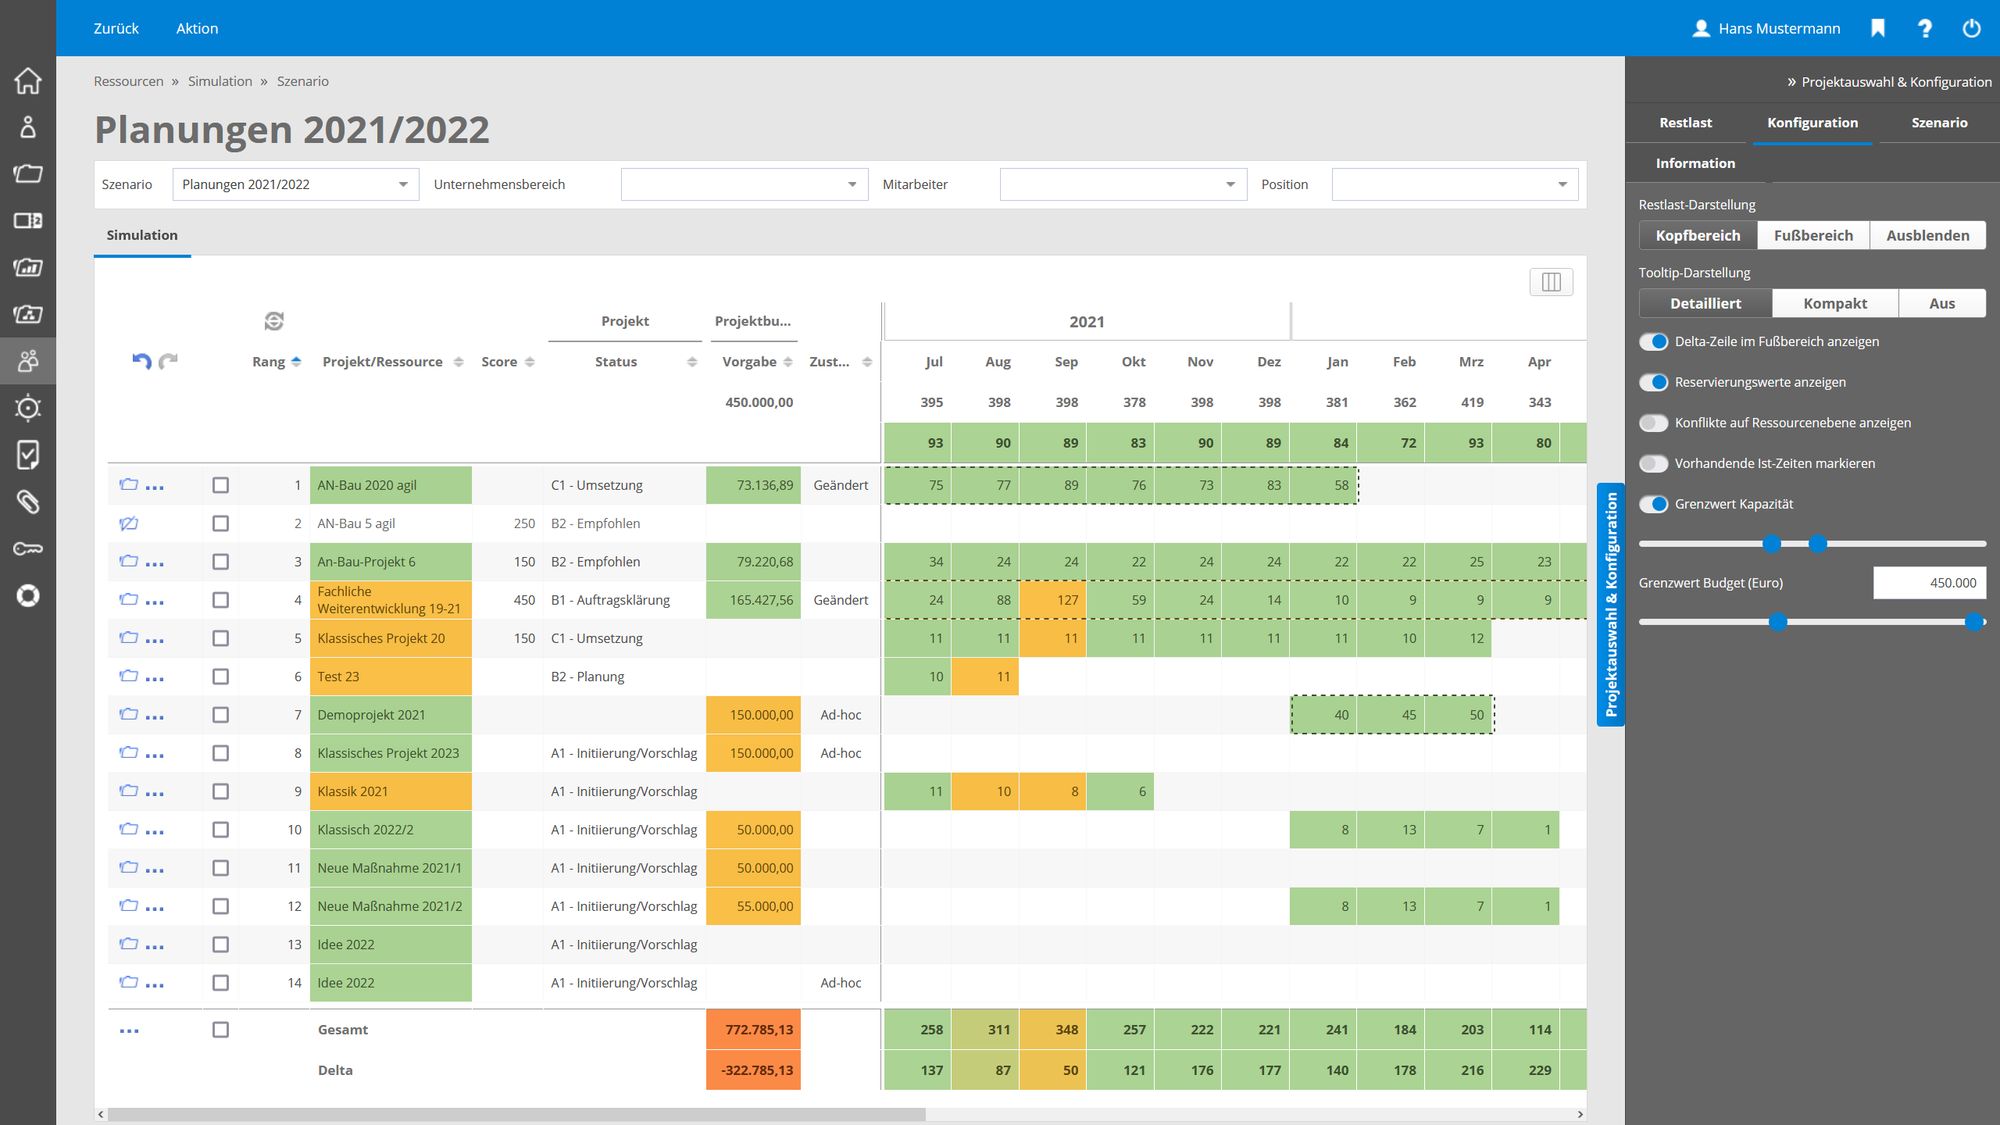Image resolution: width=2000 pixels, height=1125 pixels.
Task: Click the redo arrow in the table header
Action: coord(167,361)
